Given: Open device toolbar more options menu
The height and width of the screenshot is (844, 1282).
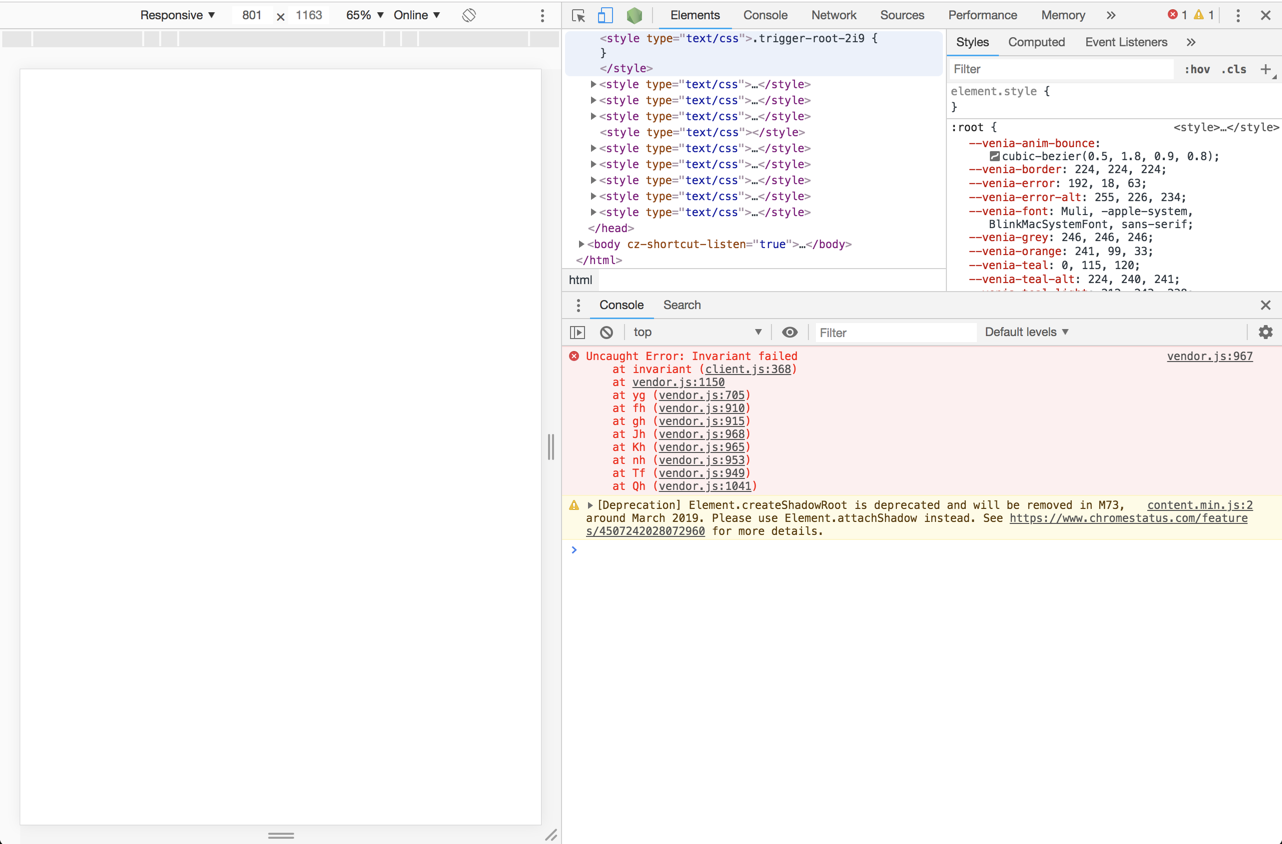Looking at the screenshot, I should click(543, 15).
